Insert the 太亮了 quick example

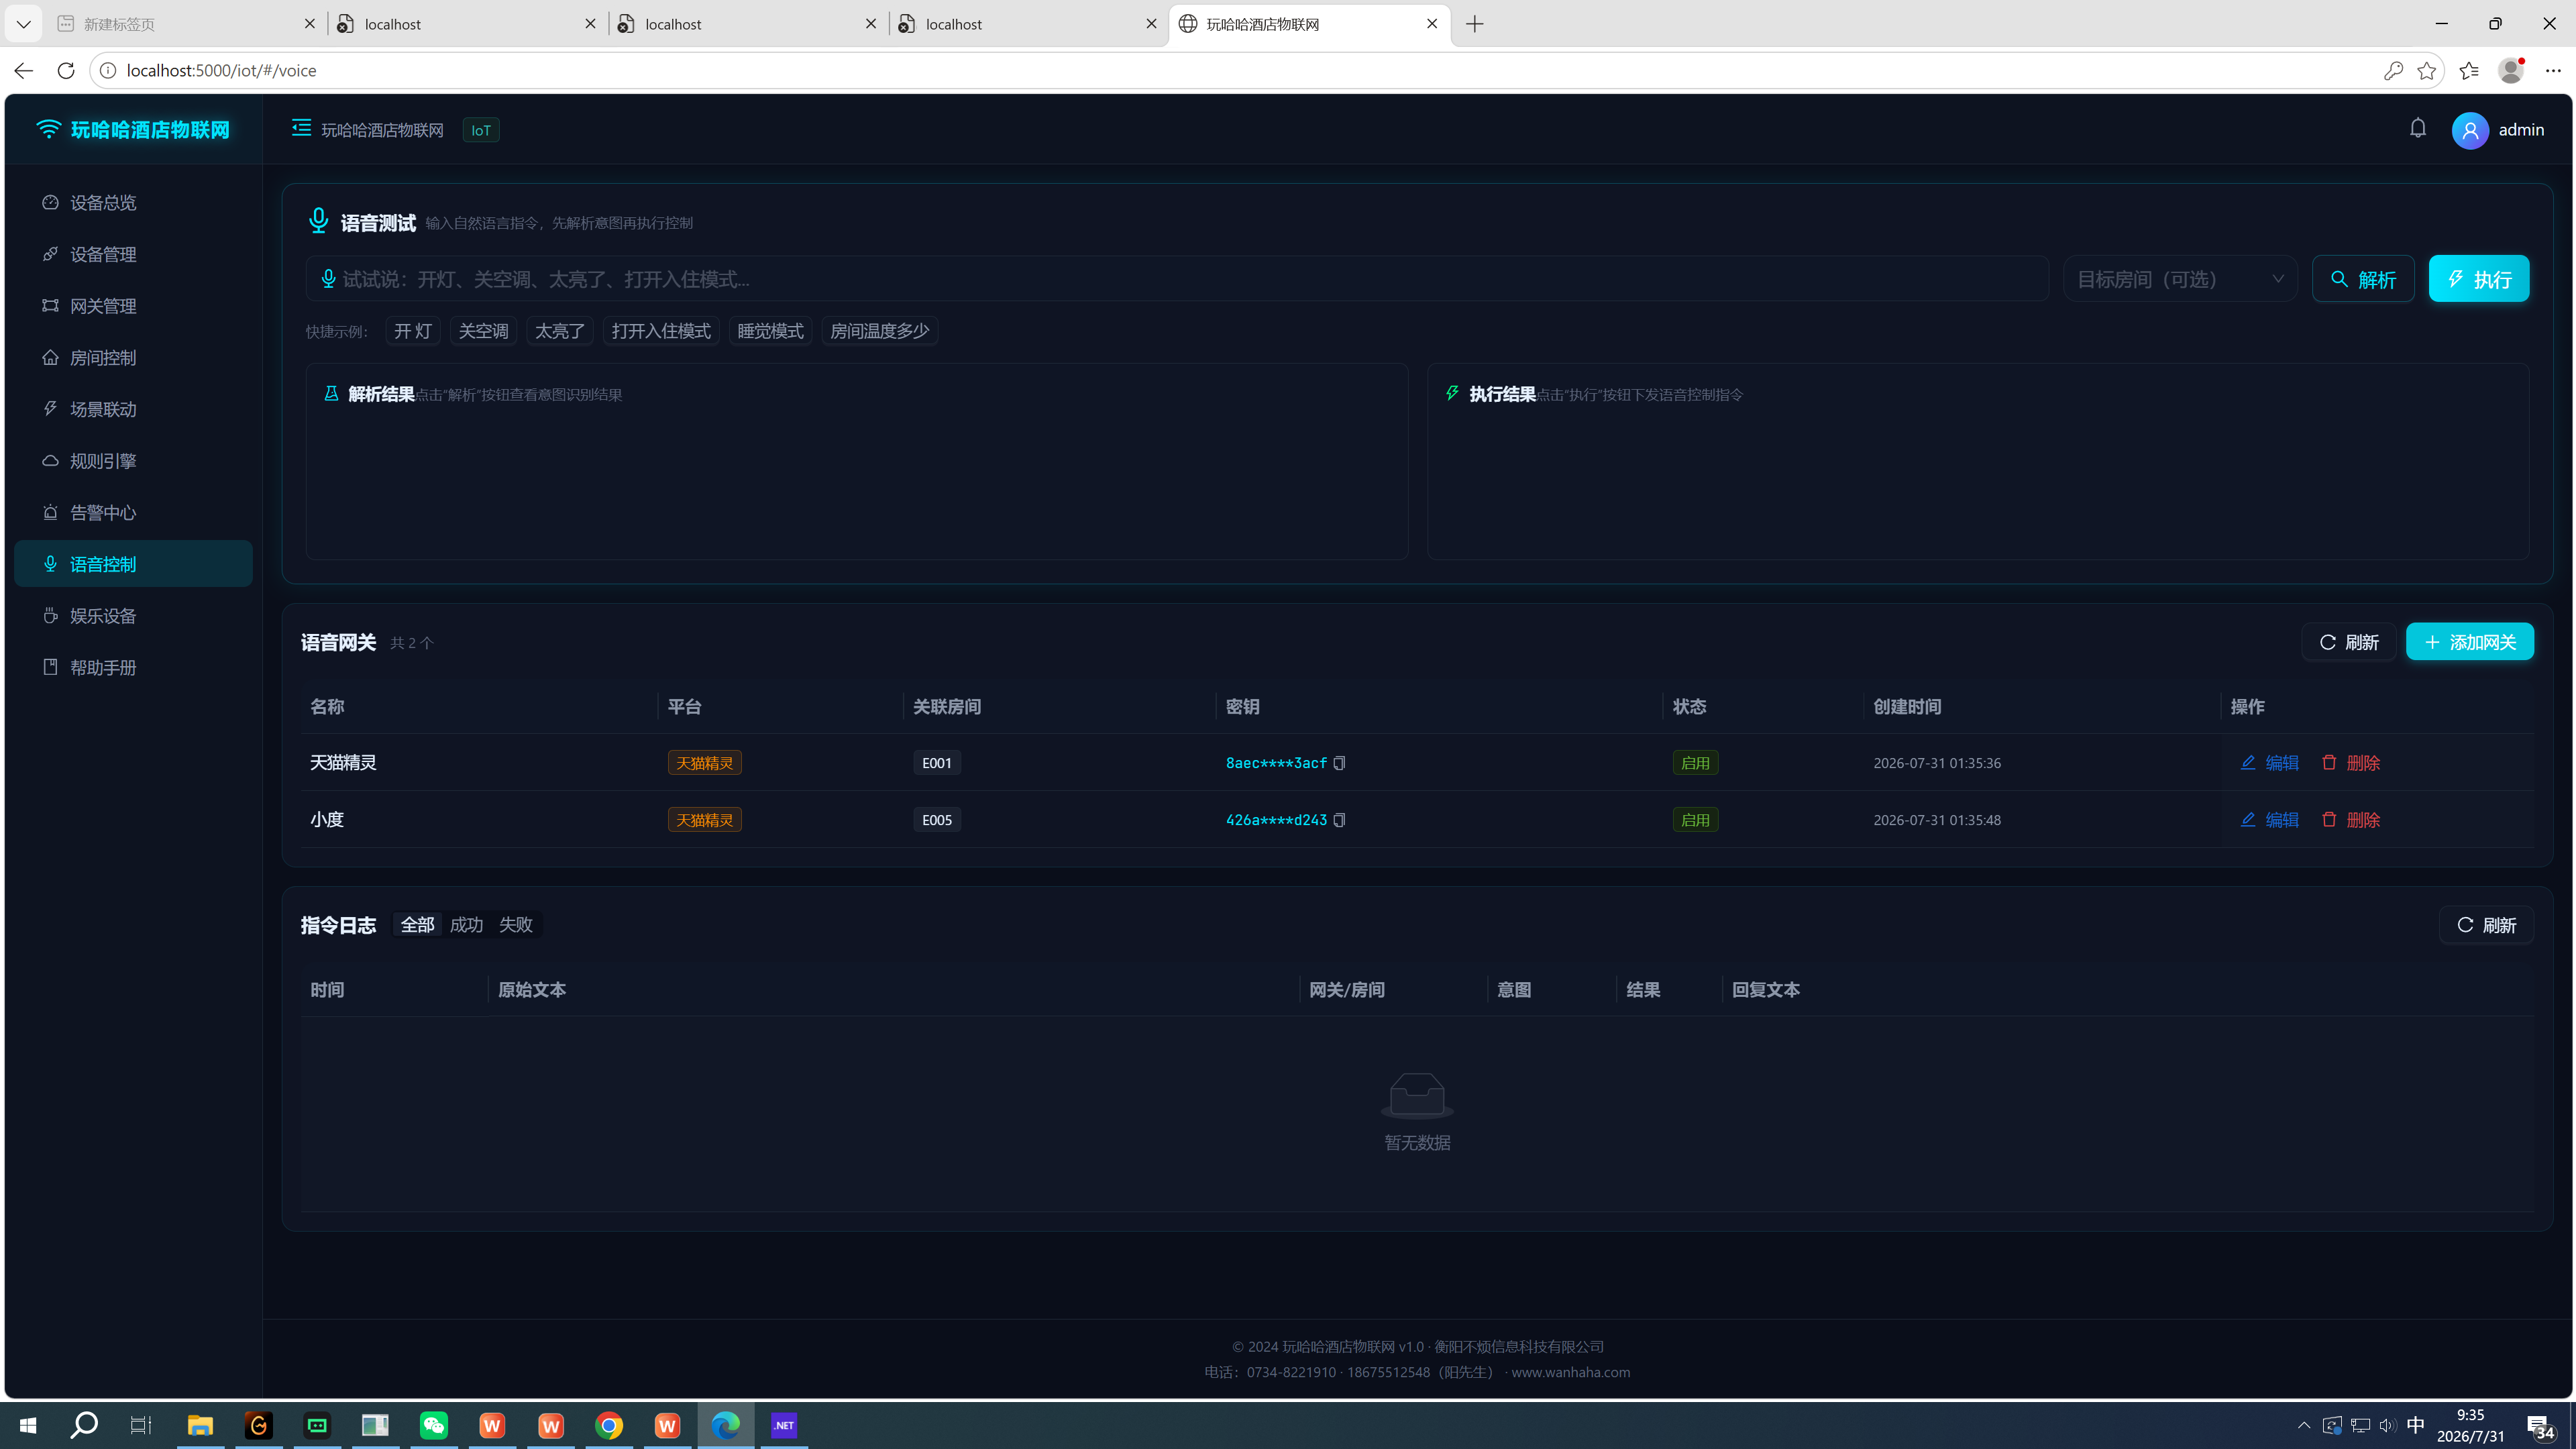560,331
